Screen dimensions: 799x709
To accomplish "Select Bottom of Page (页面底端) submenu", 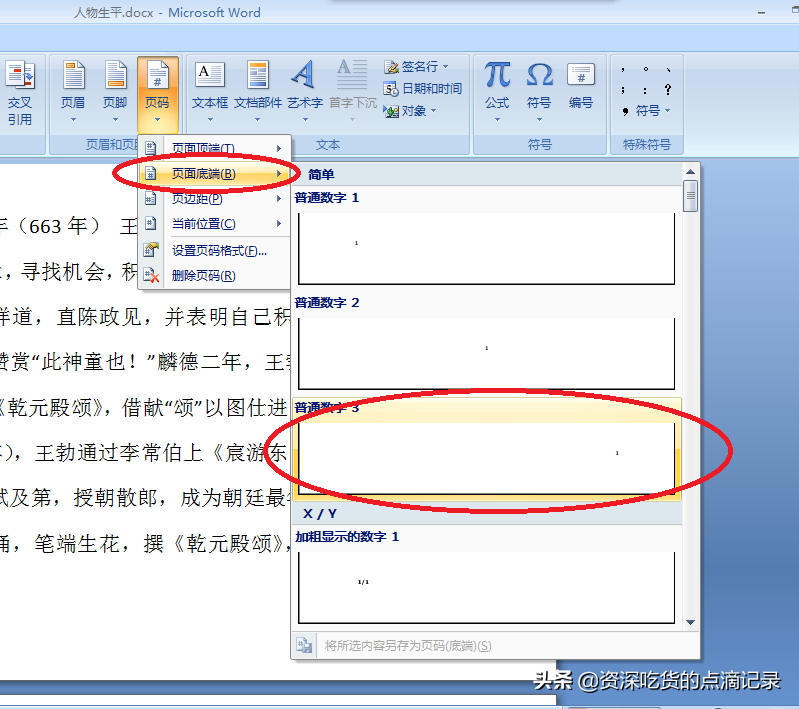I will [215, 173].
